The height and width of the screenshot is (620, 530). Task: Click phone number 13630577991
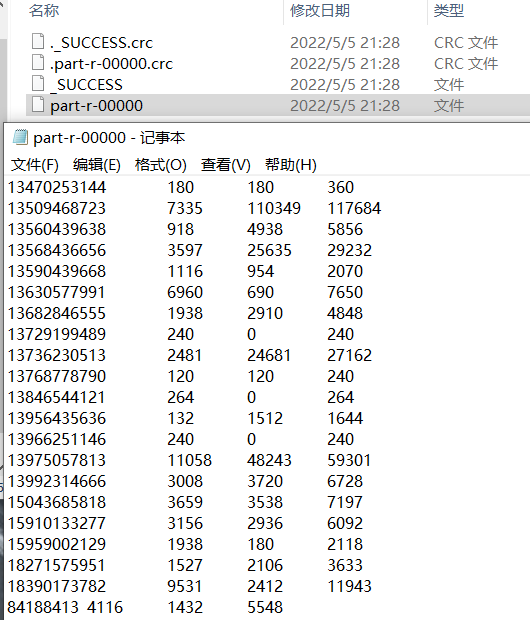click(57, 292)
